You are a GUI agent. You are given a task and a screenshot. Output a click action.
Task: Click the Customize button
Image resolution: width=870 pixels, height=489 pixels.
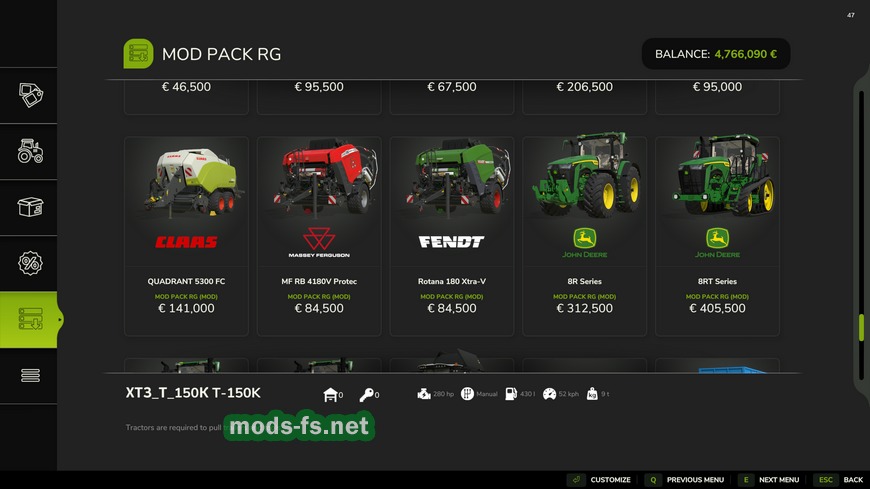pyautogui.click(x=599, y=480)
